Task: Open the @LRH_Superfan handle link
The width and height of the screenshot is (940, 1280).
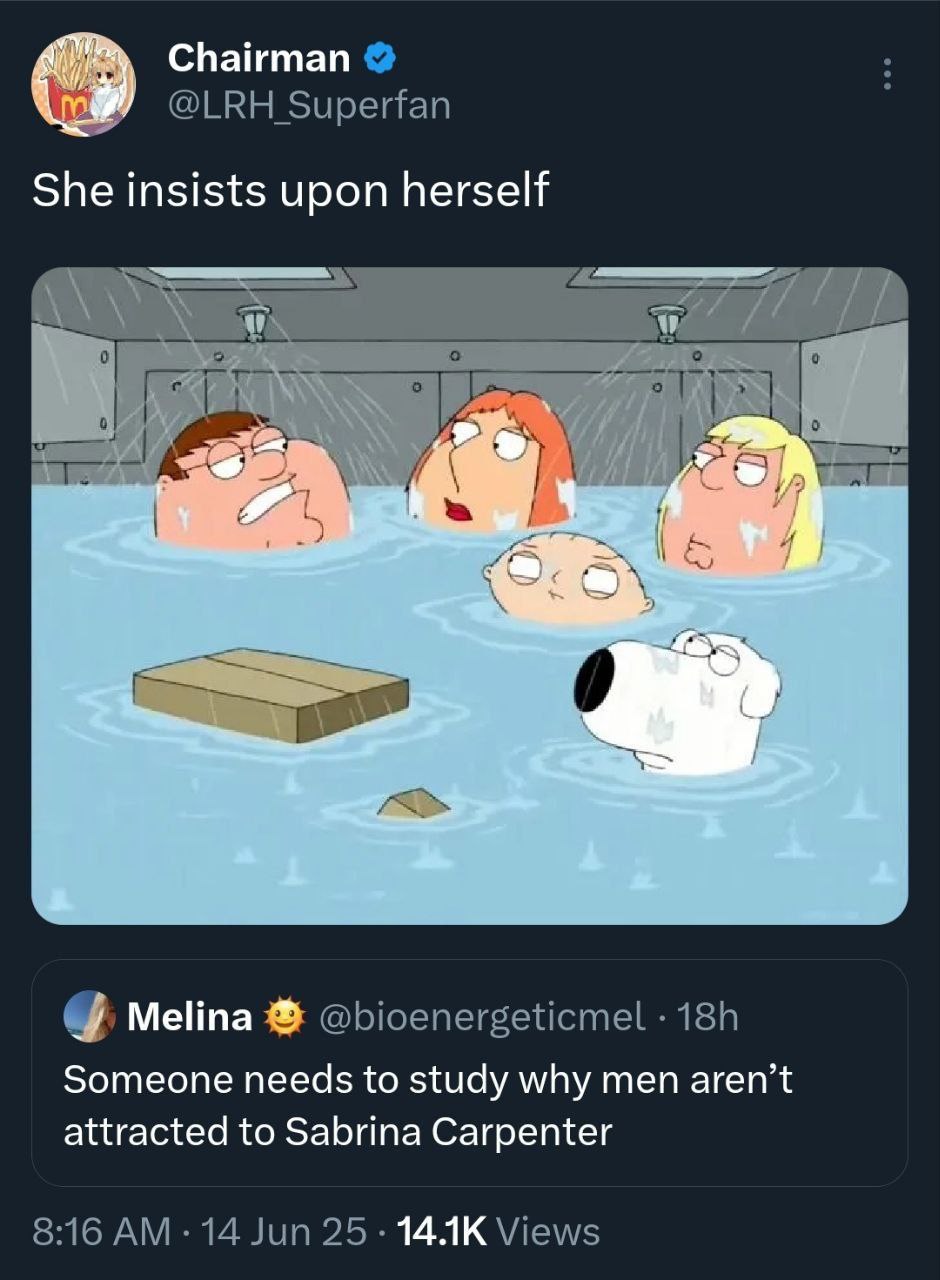Action: tap(309, 104)
